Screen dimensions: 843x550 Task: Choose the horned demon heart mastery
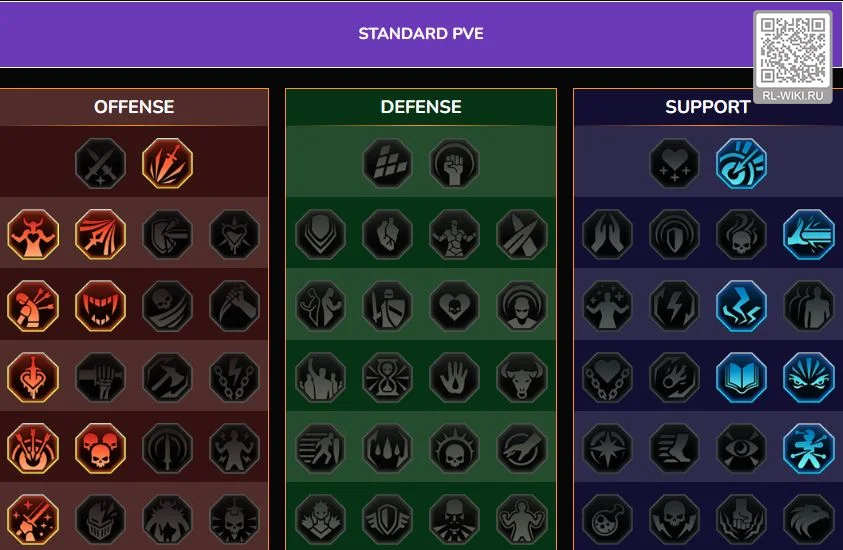tap(33, 234)
